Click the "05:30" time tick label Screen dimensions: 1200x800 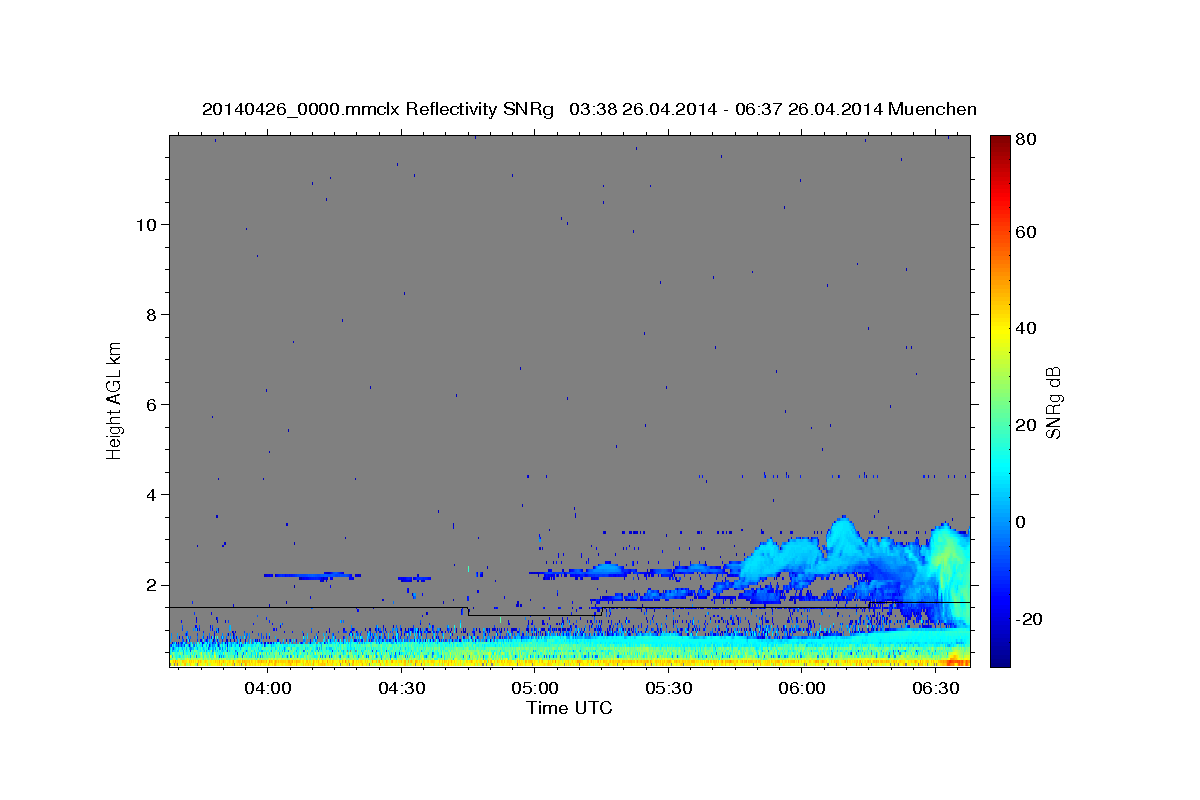click(x=669, y=688)
